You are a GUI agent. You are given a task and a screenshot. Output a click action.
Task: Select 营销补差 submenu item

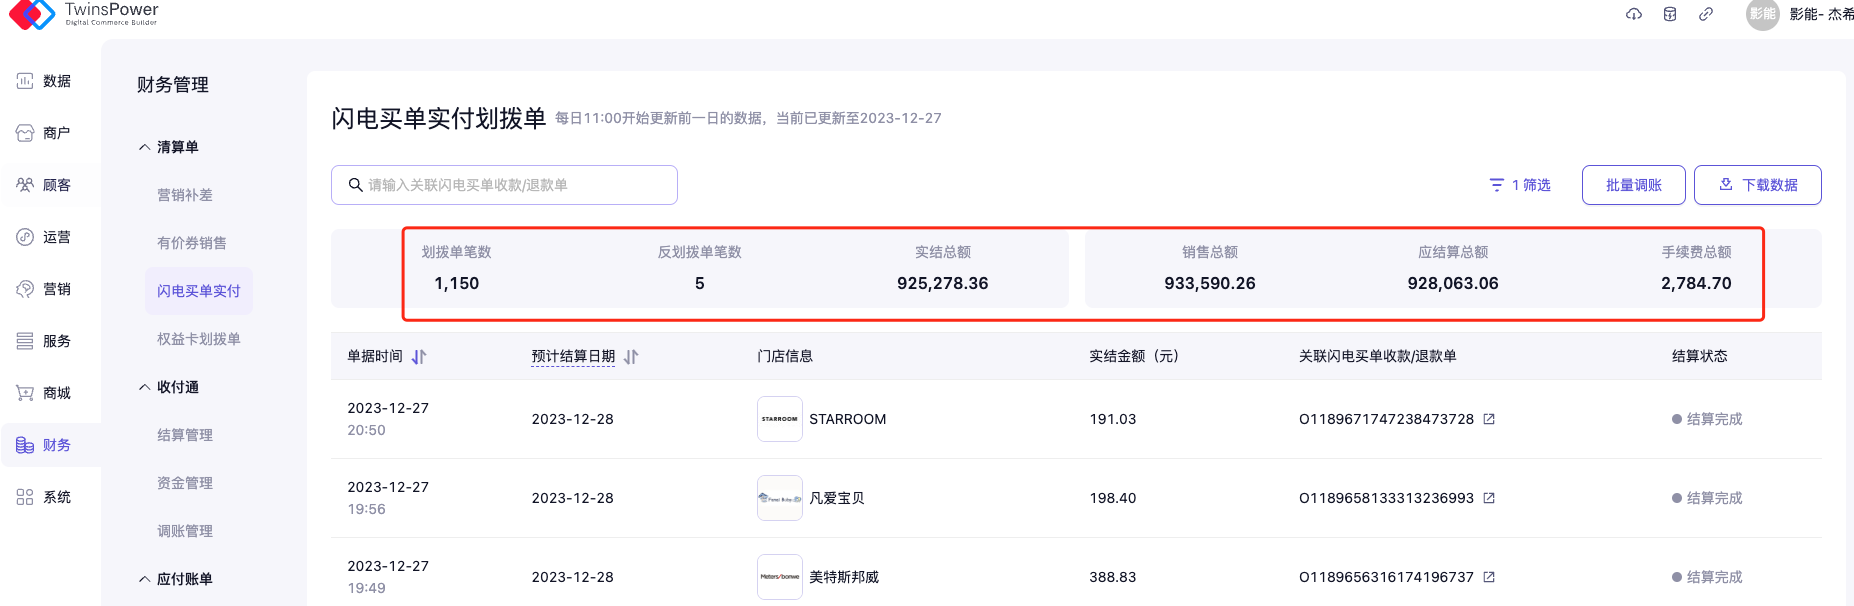[x=185, y=195]
